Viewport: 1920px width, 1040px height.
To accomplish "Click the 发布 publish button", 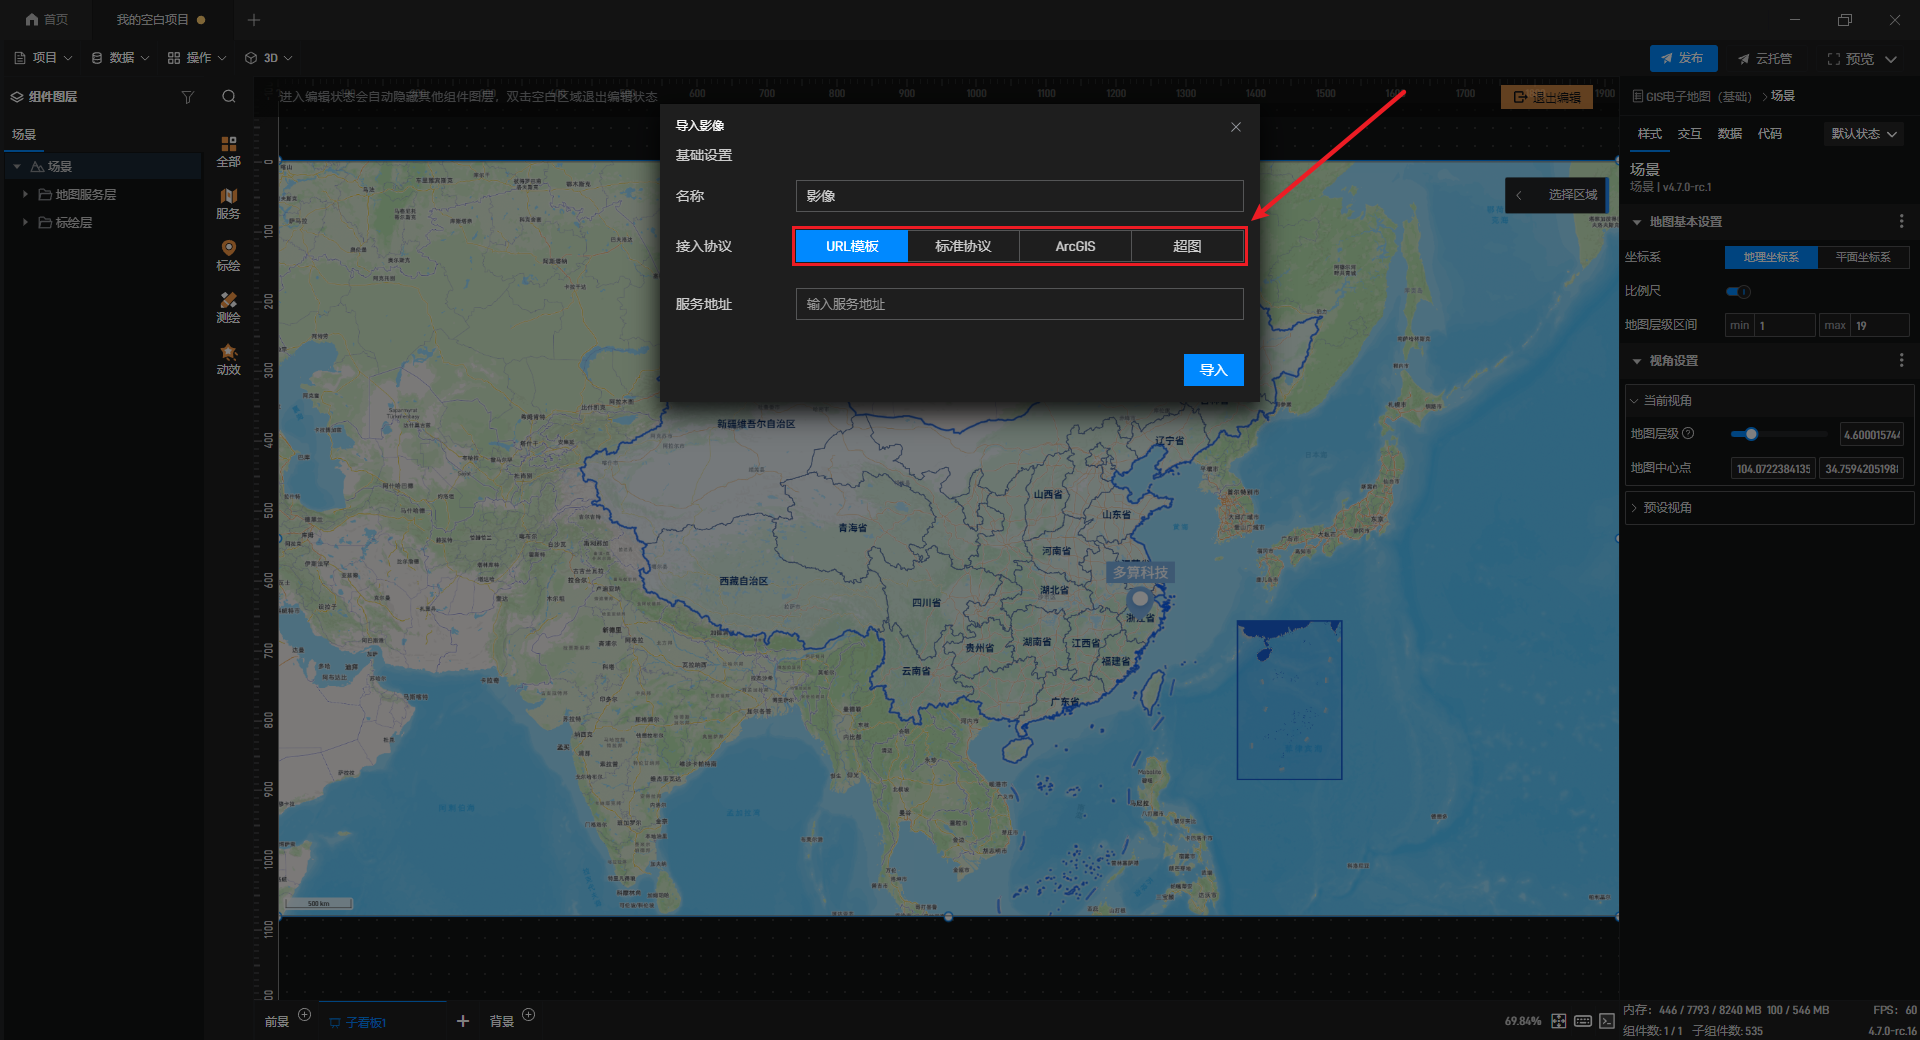I will [1683, 58].
